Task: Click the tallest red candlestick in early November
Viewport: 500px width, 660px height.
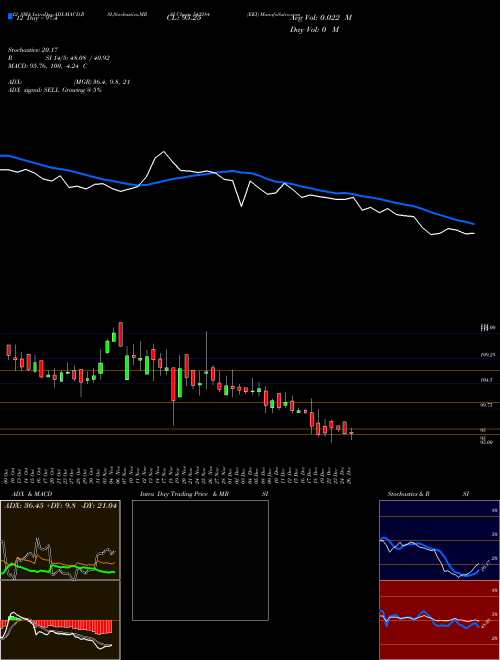Action: (121, 335)
